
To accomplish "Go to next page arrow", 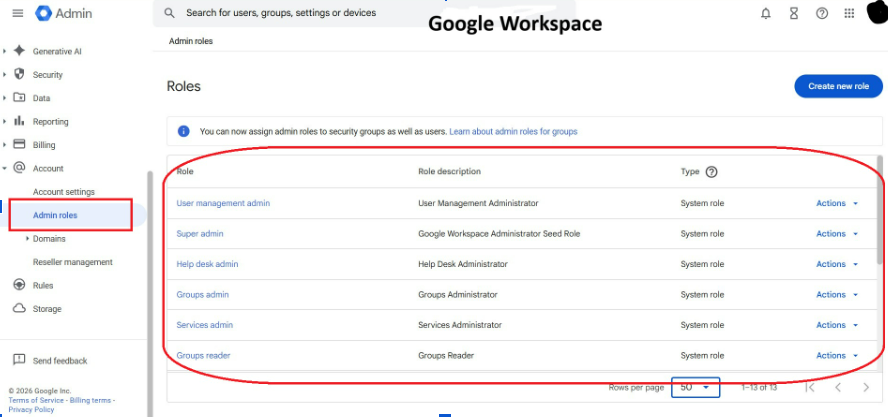I will point(865,388).
